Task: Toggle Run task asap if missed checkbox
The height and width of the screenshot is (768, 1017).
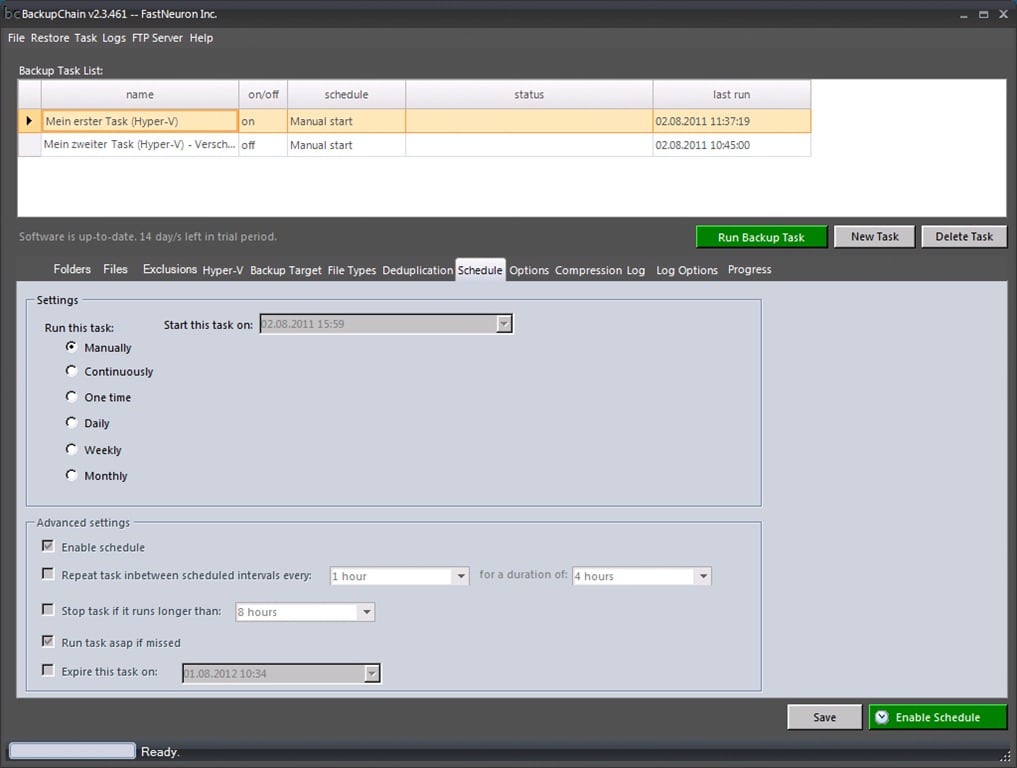Action: tap(47, 641)
